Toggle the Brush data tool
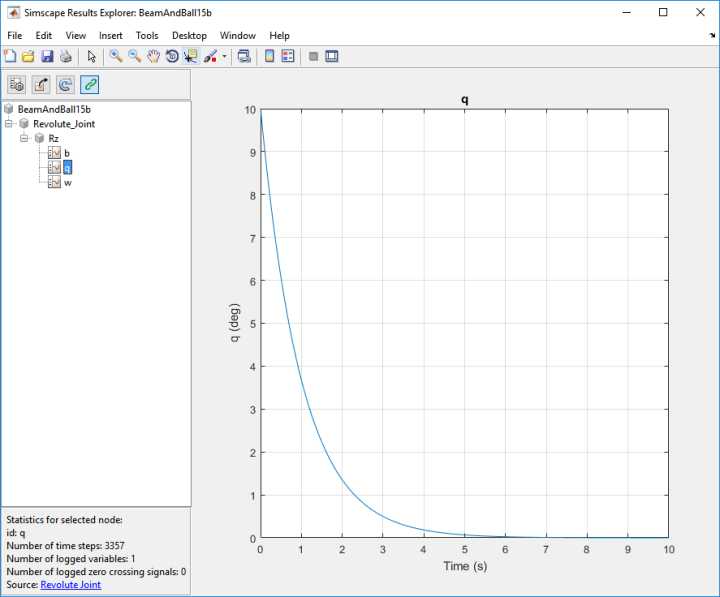This screenshot has width=720, height=597. (x=210, y=56)
